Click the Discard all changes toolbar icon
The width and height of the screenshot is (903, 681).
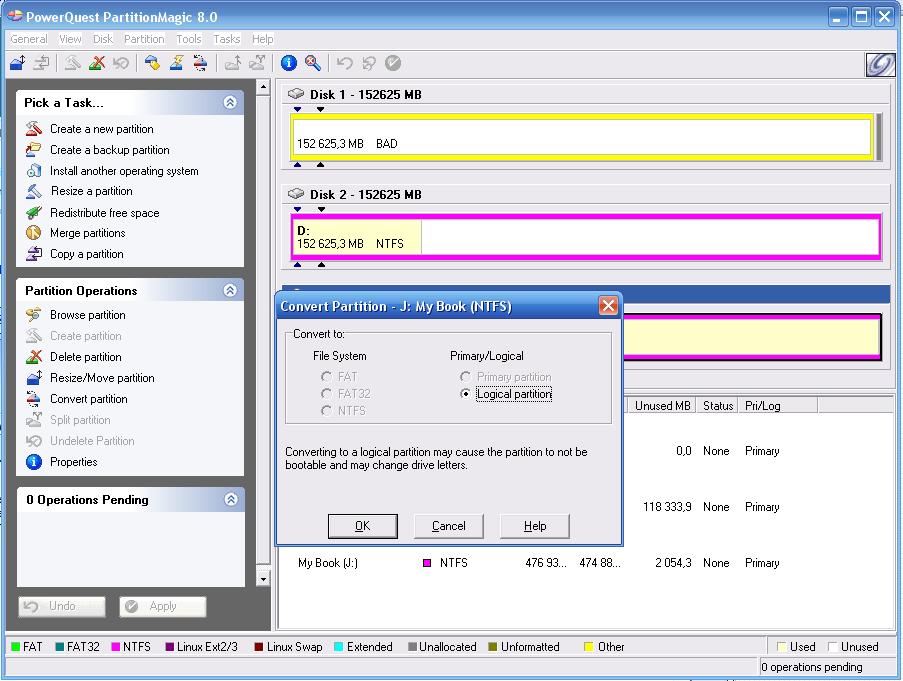[x=369, y=63]
